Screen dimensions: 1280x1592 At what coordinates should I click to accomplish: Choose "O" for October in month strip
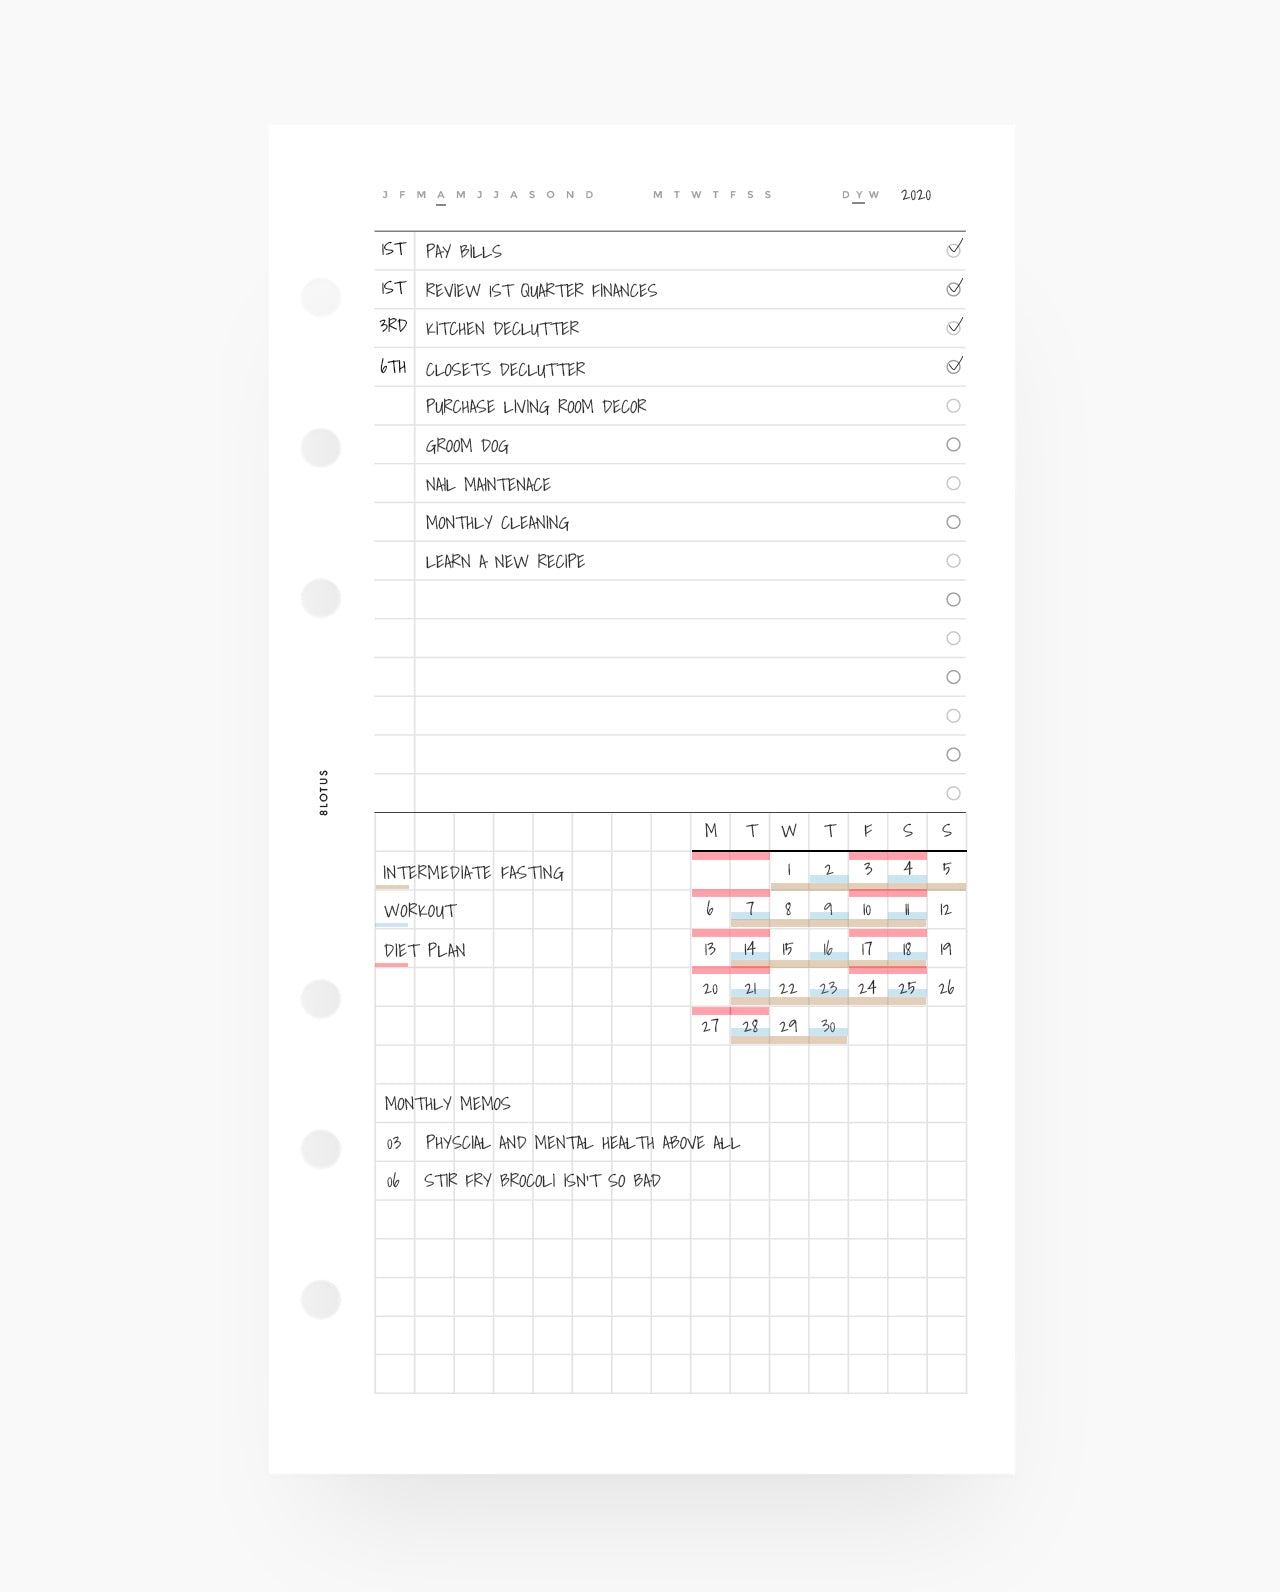coord(550,195)
